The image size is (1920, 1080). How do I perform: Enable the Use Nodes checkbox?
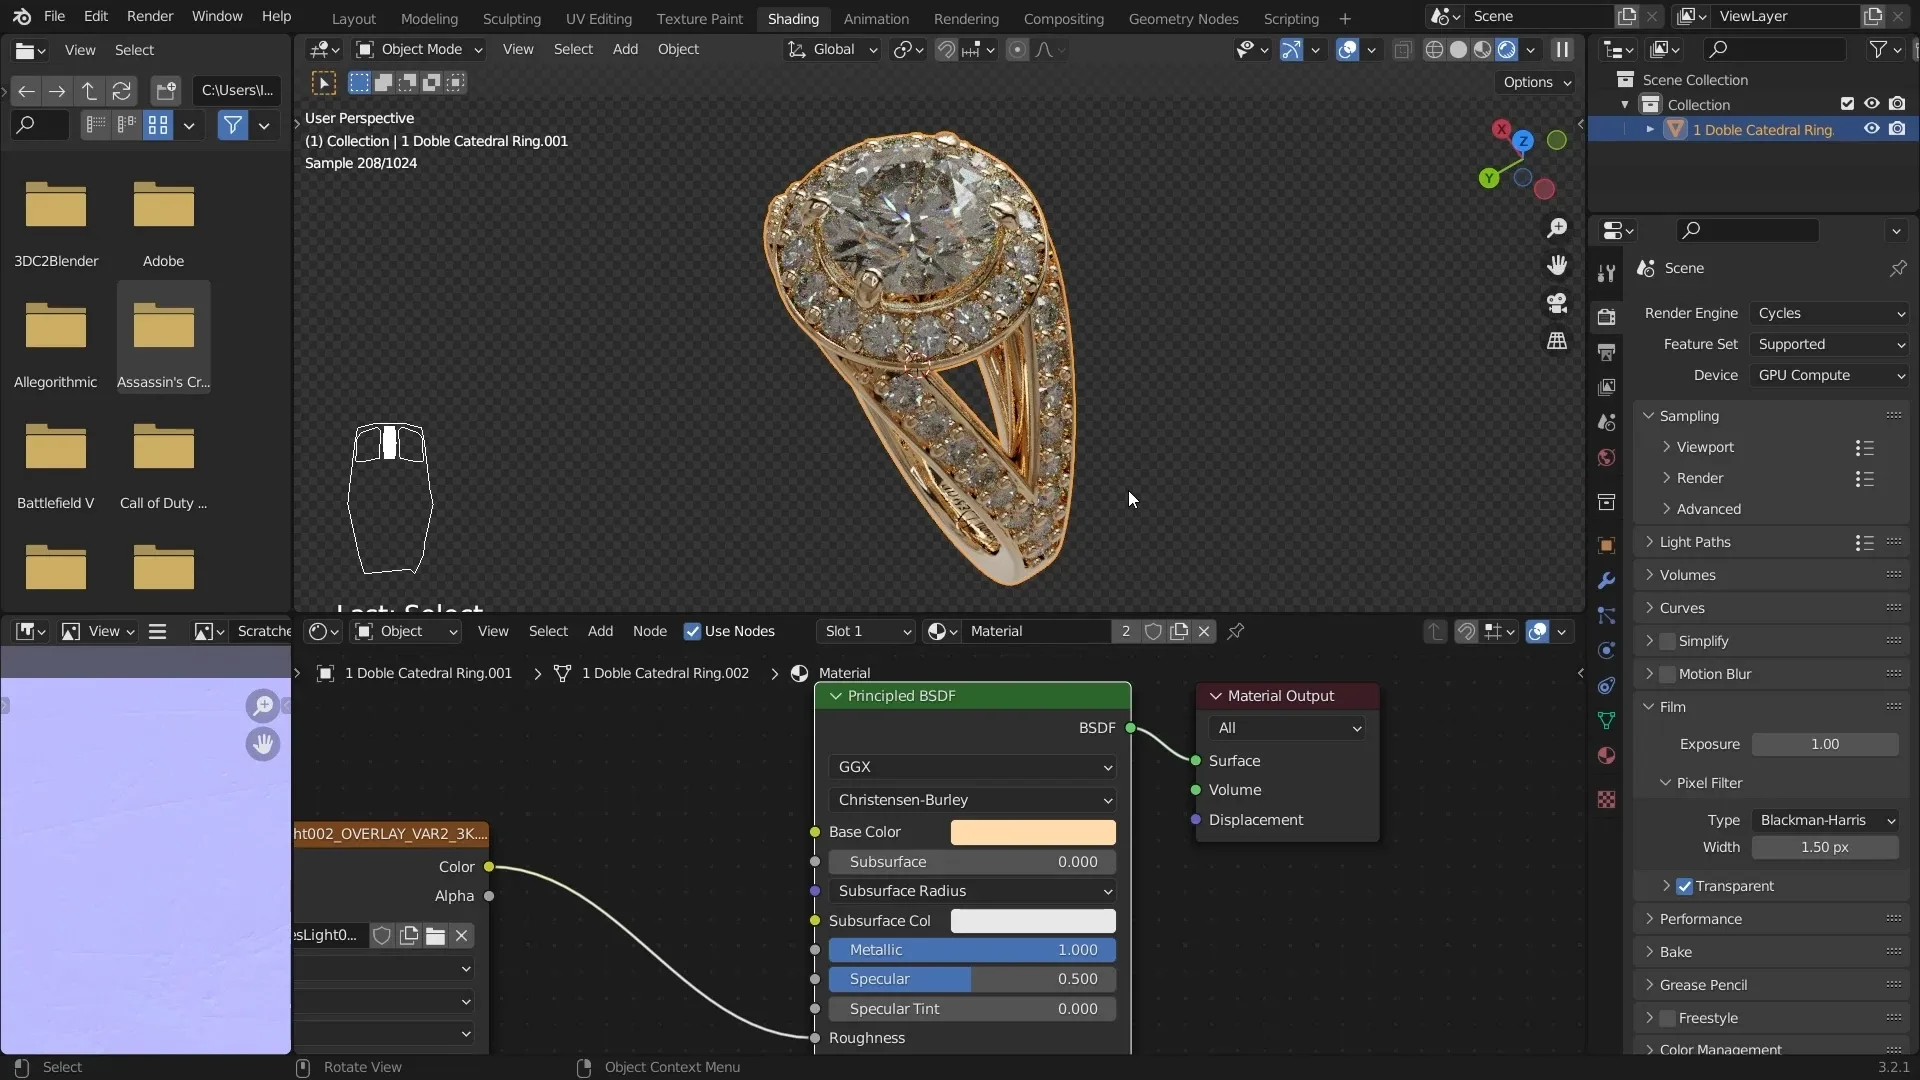[693, 631]
